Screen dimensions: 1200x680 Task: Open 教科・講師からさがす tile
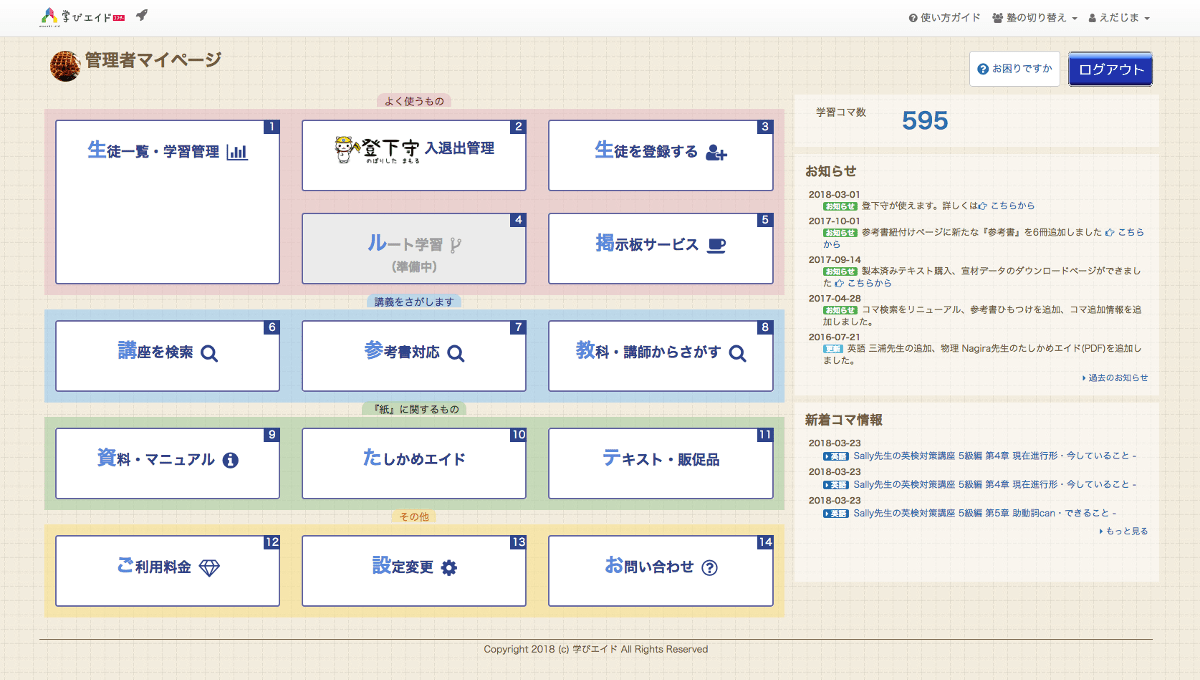(x=661, y=356)
